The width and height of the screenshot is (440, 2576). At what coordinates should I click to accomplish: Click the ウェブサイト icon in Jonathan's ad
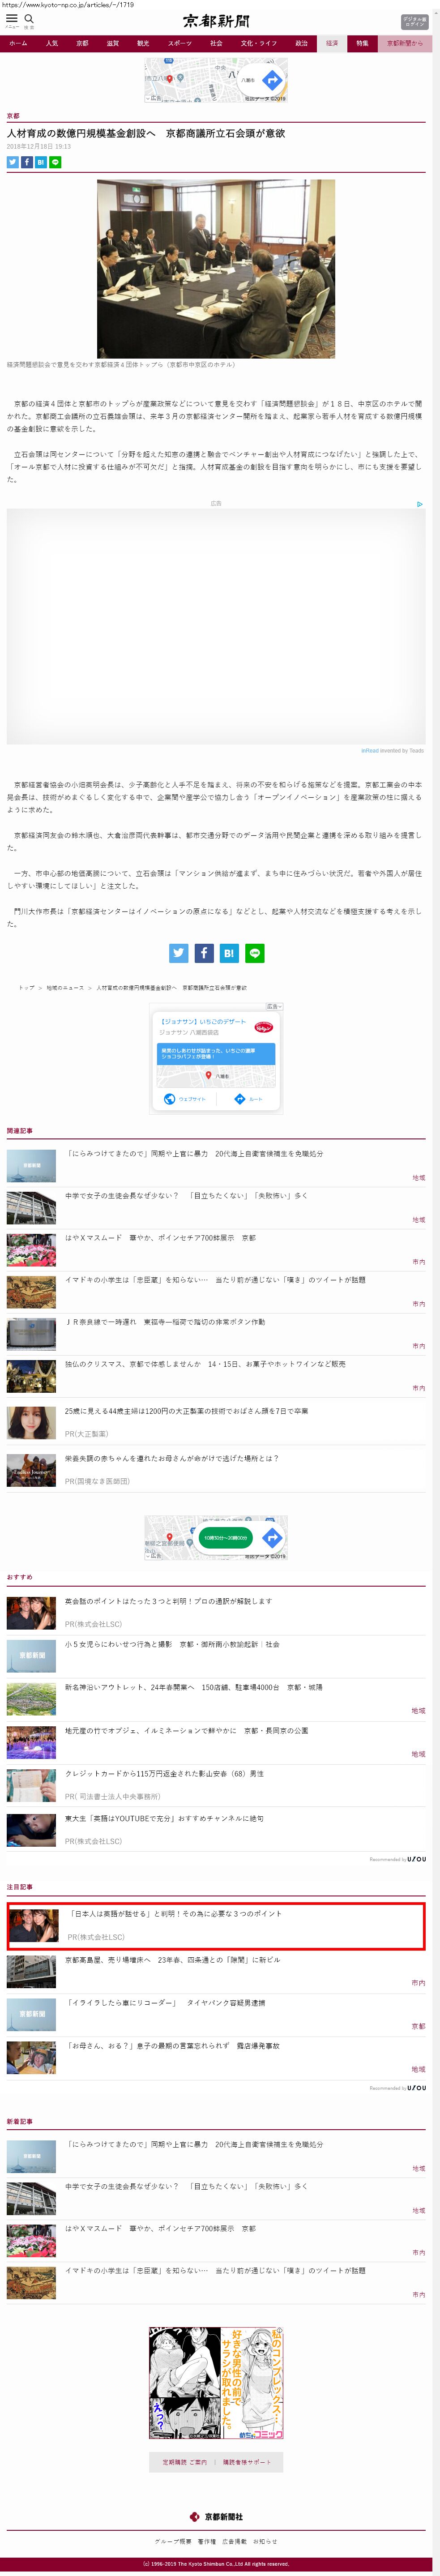coord(170,1099)
